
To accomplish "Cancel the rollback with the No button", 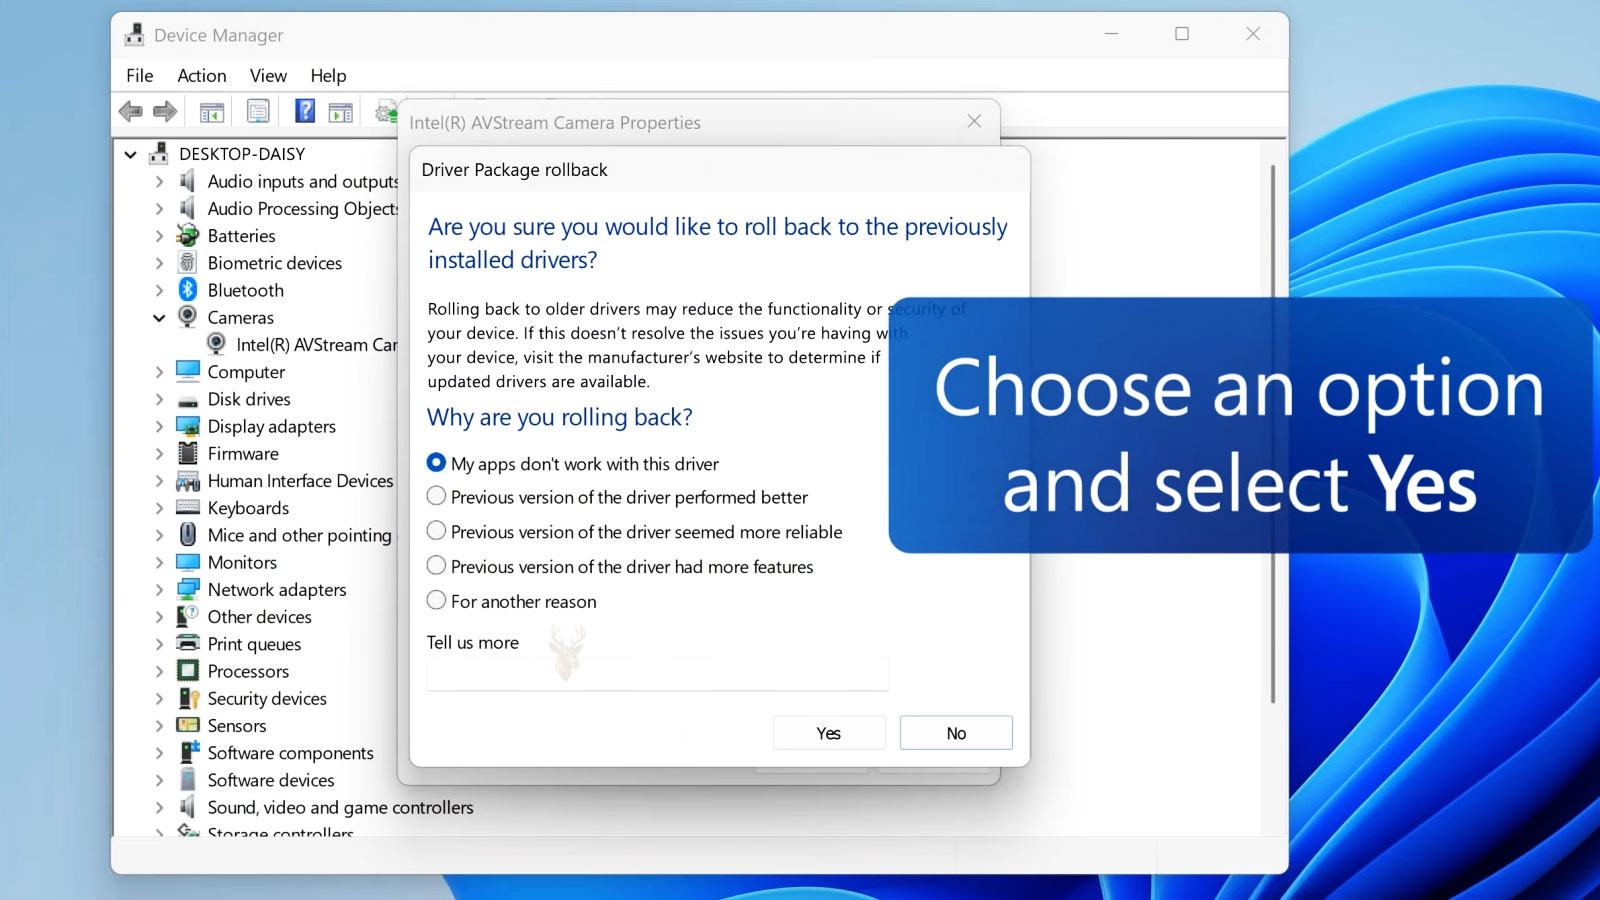I will point(956,733).
